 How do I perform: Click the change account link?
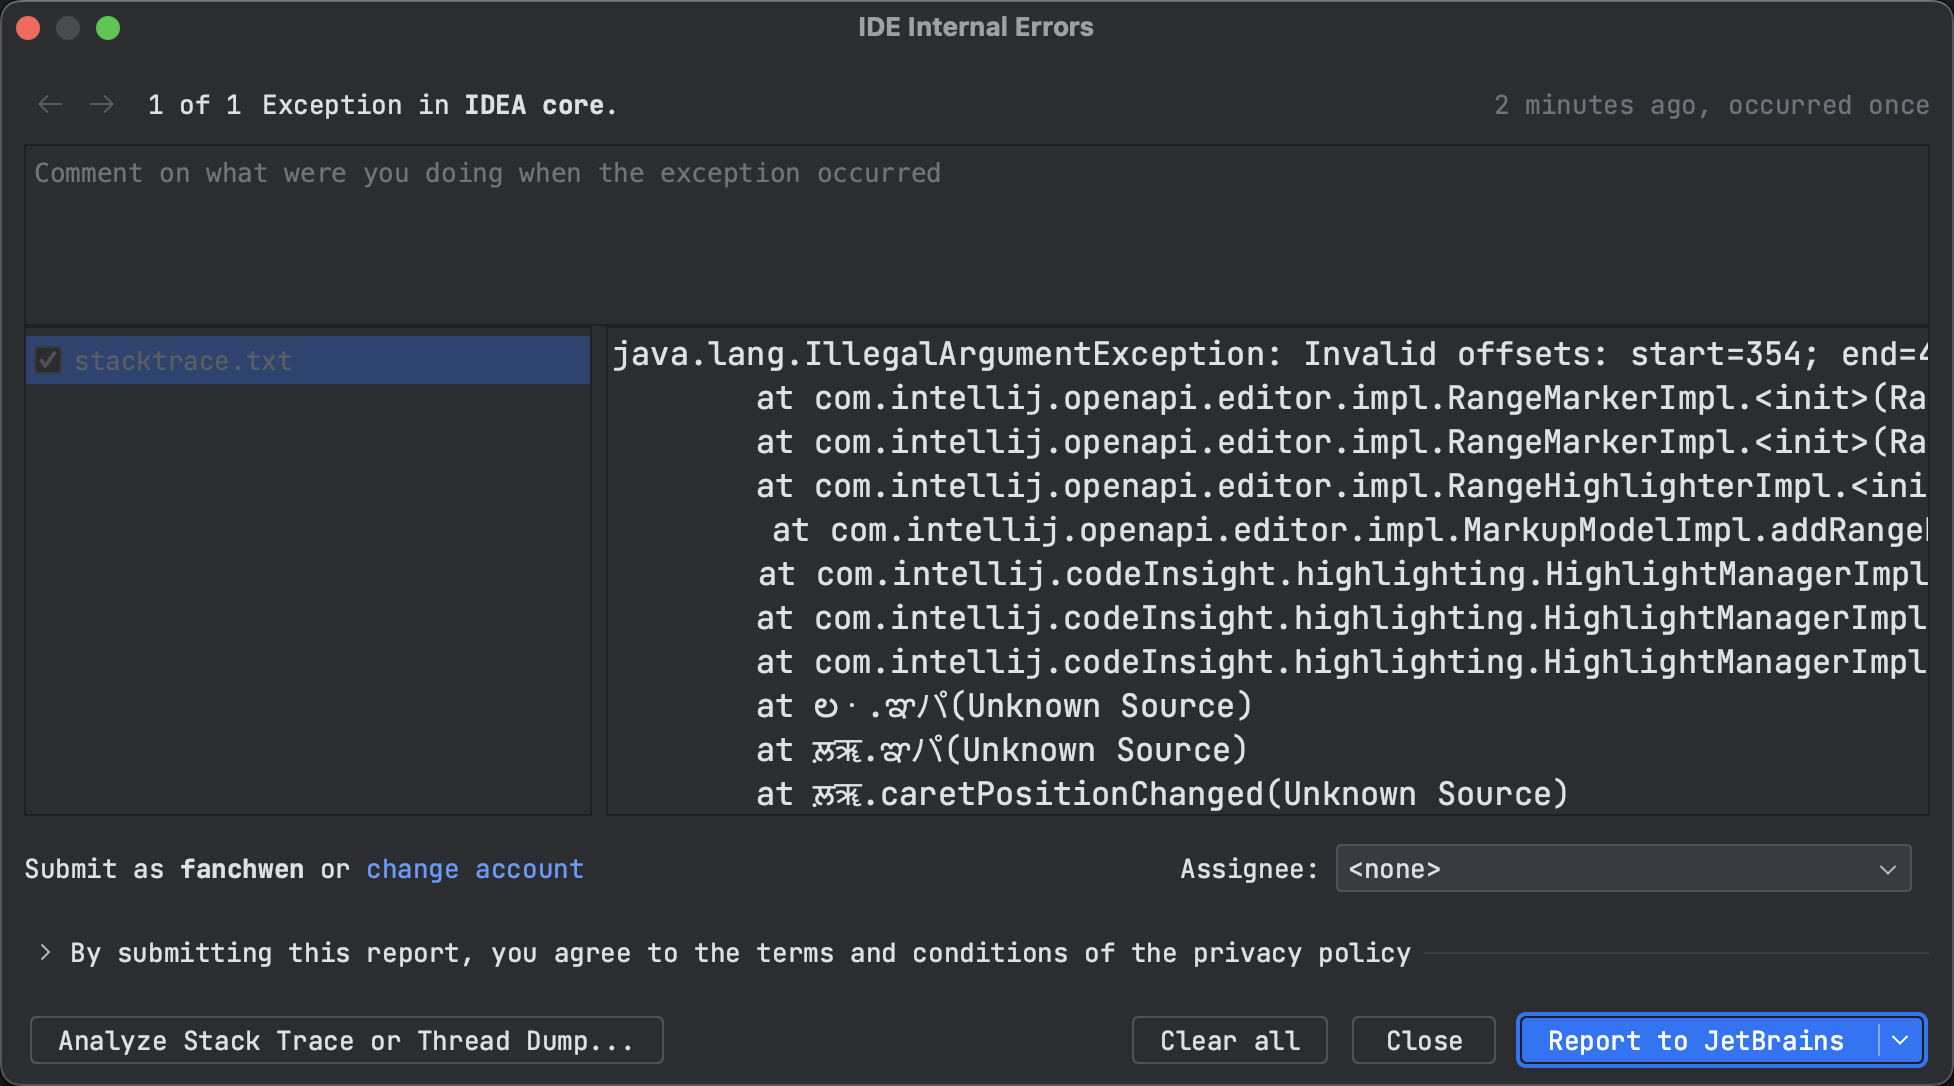[x=474, y=869]
